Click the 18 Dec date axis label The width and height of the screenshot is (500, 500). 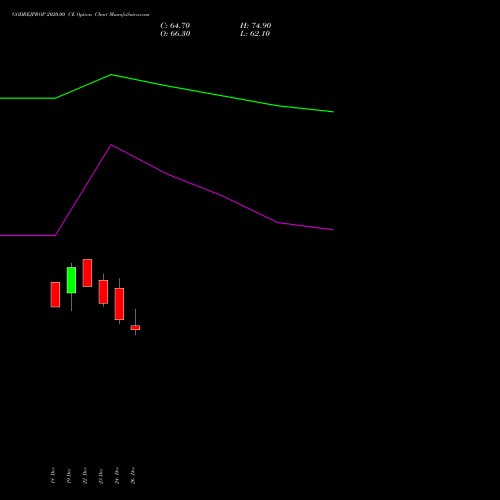(53, 475)
